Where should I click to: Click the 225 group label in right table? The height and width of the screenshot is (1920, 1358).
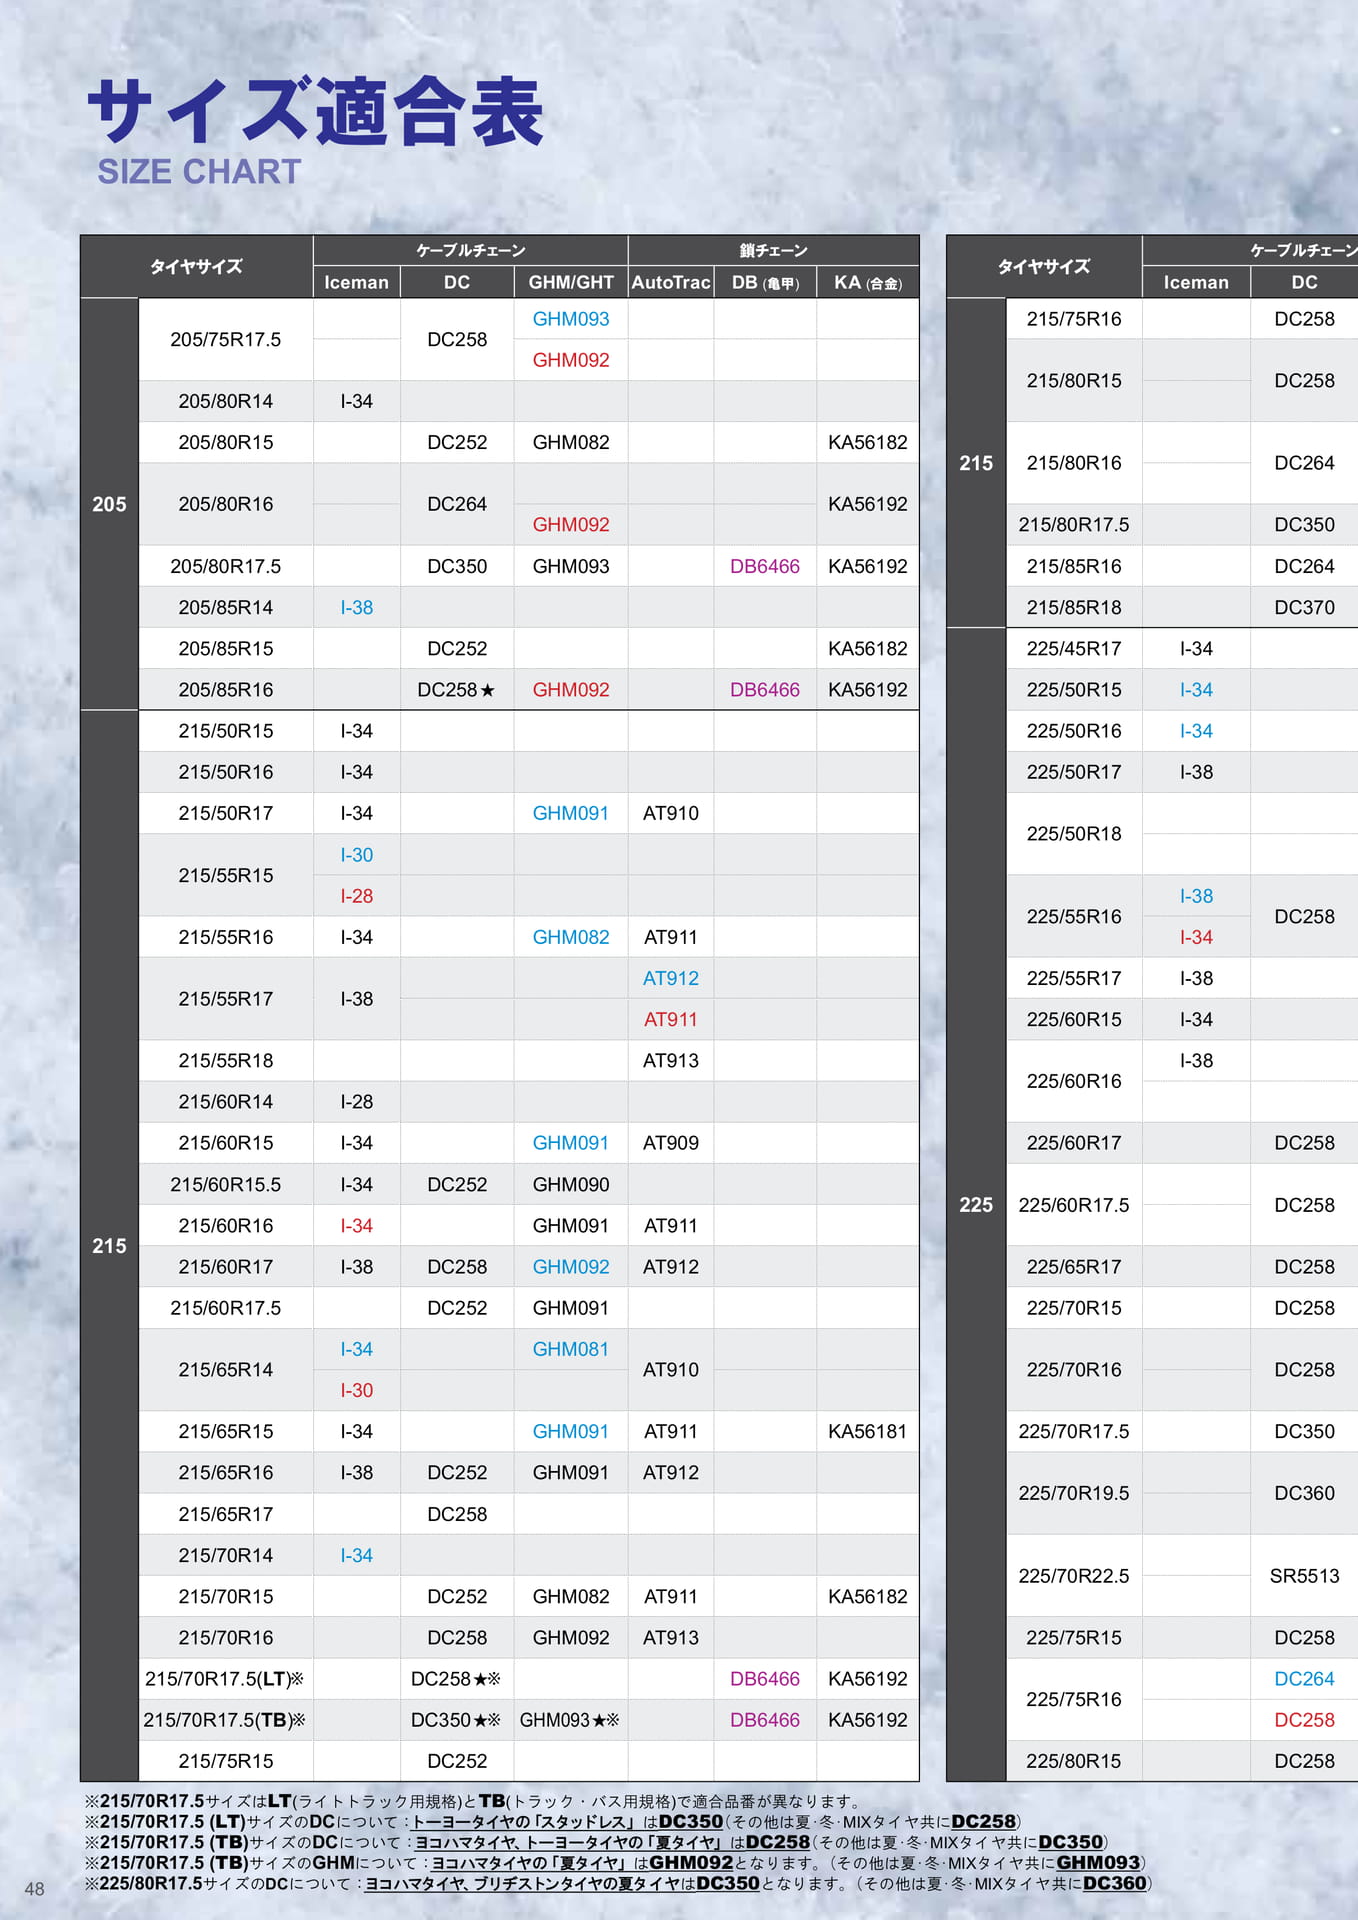tap(976, 1205)
